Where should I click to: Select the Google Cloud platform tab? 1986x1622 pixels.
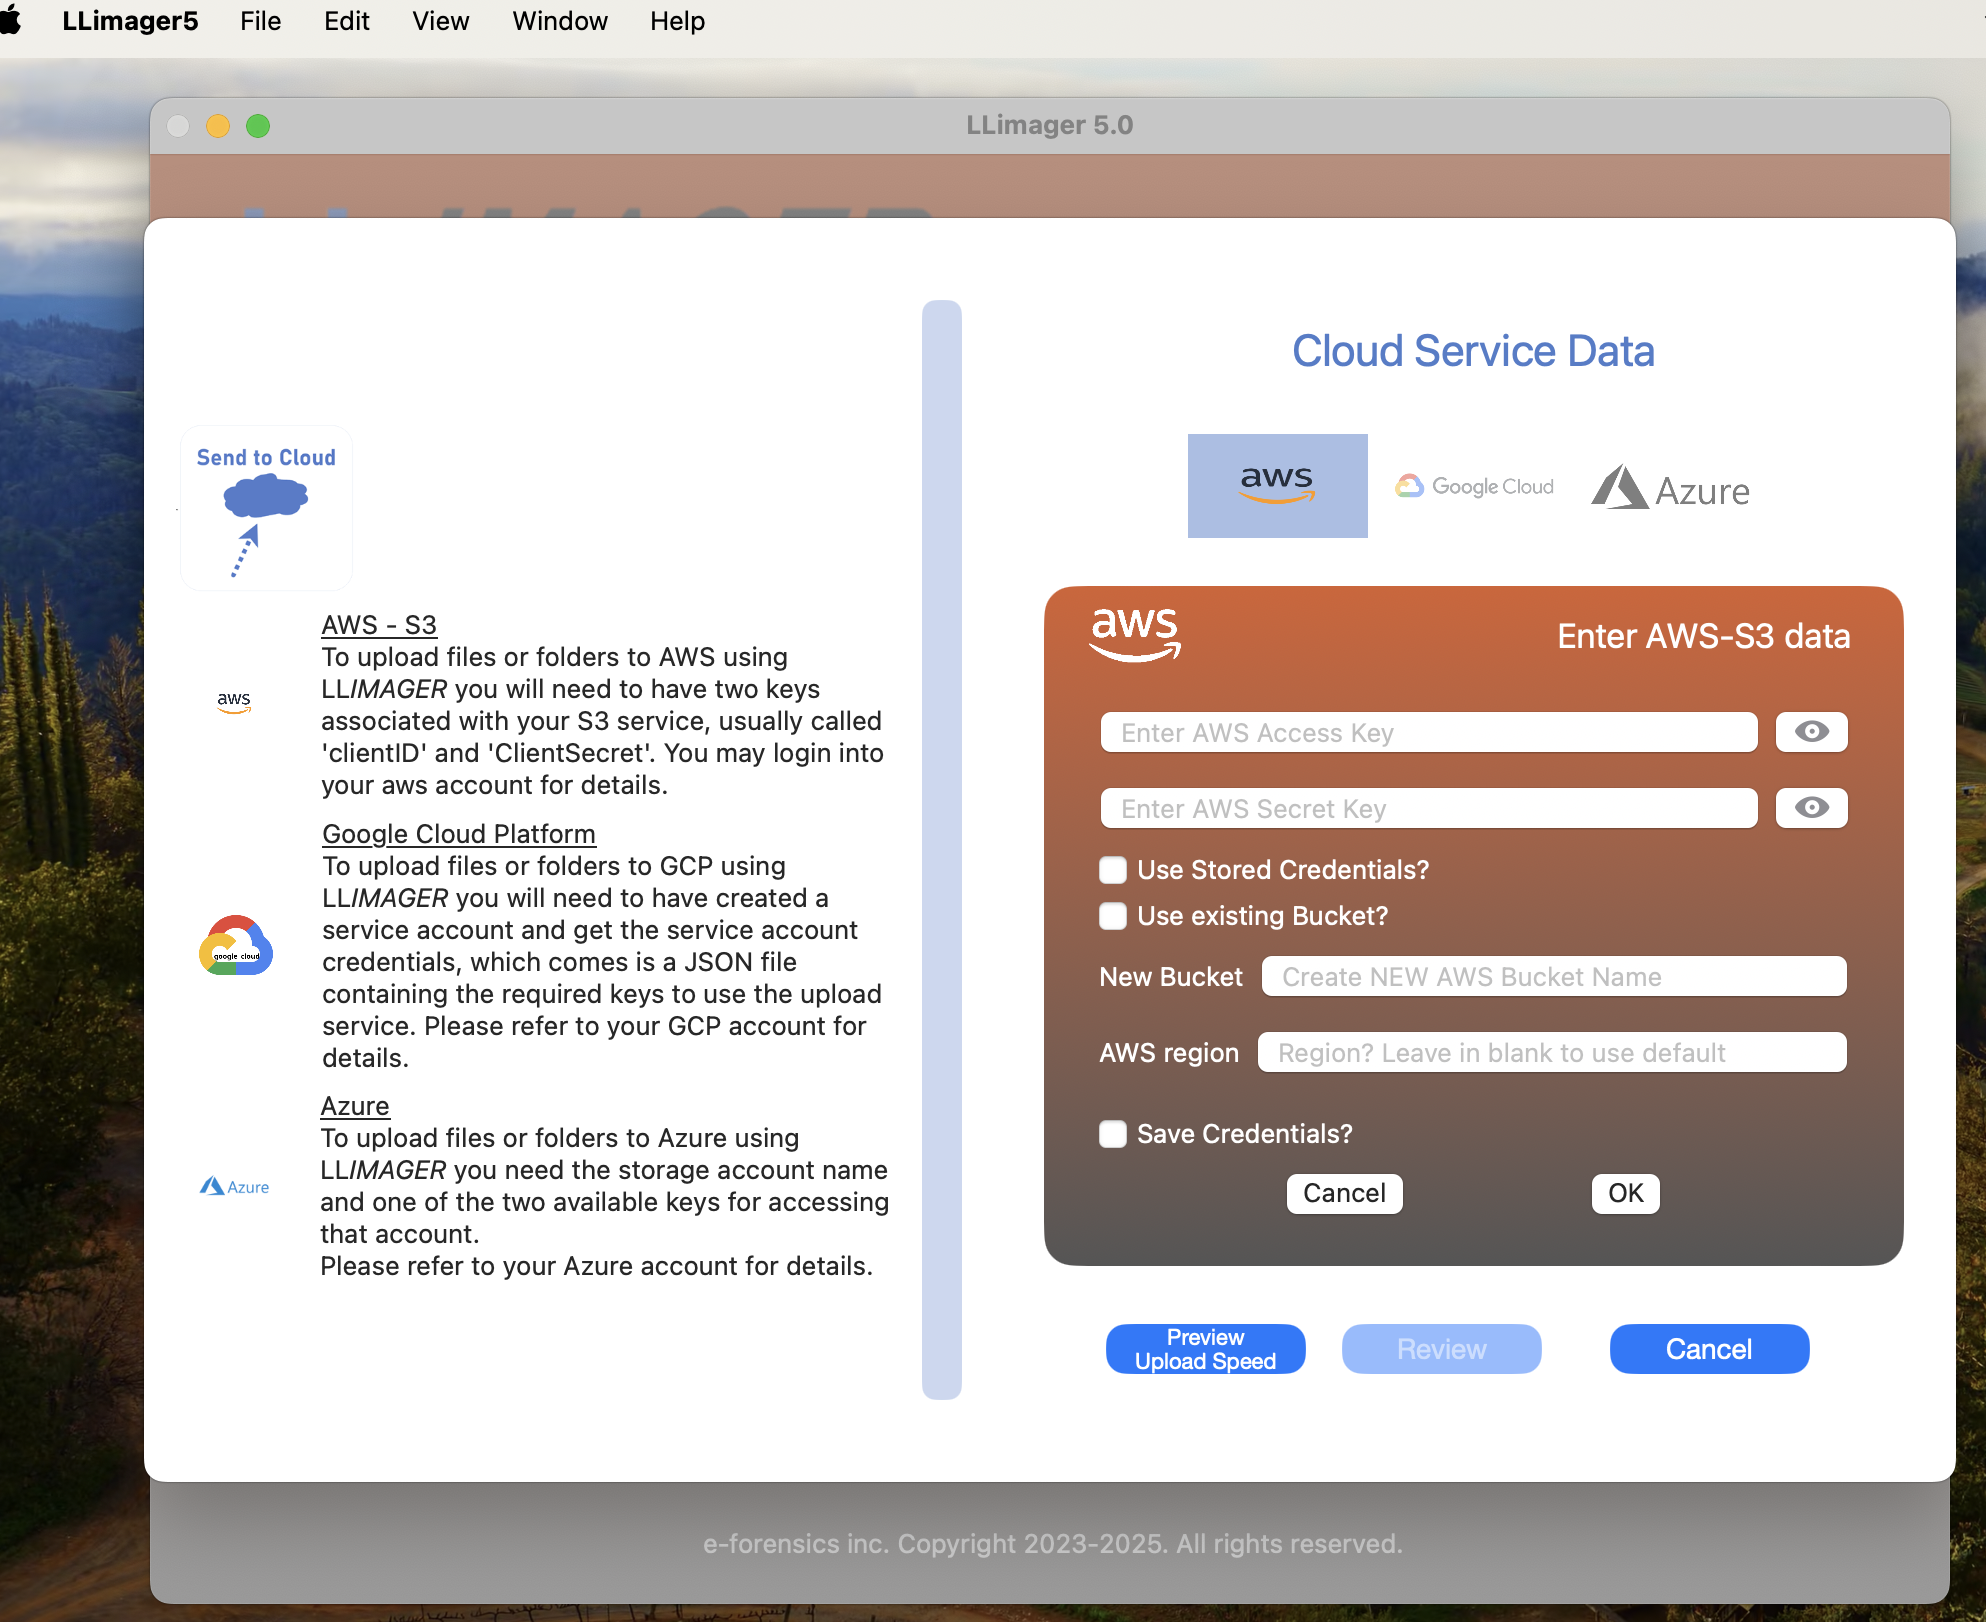pos(1473,485)
